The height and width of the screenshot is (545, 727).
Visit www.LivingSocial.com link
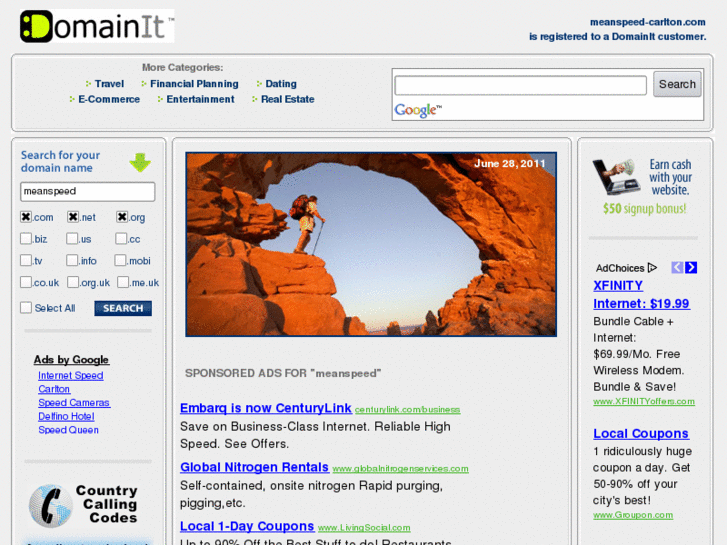coord(364,528)
